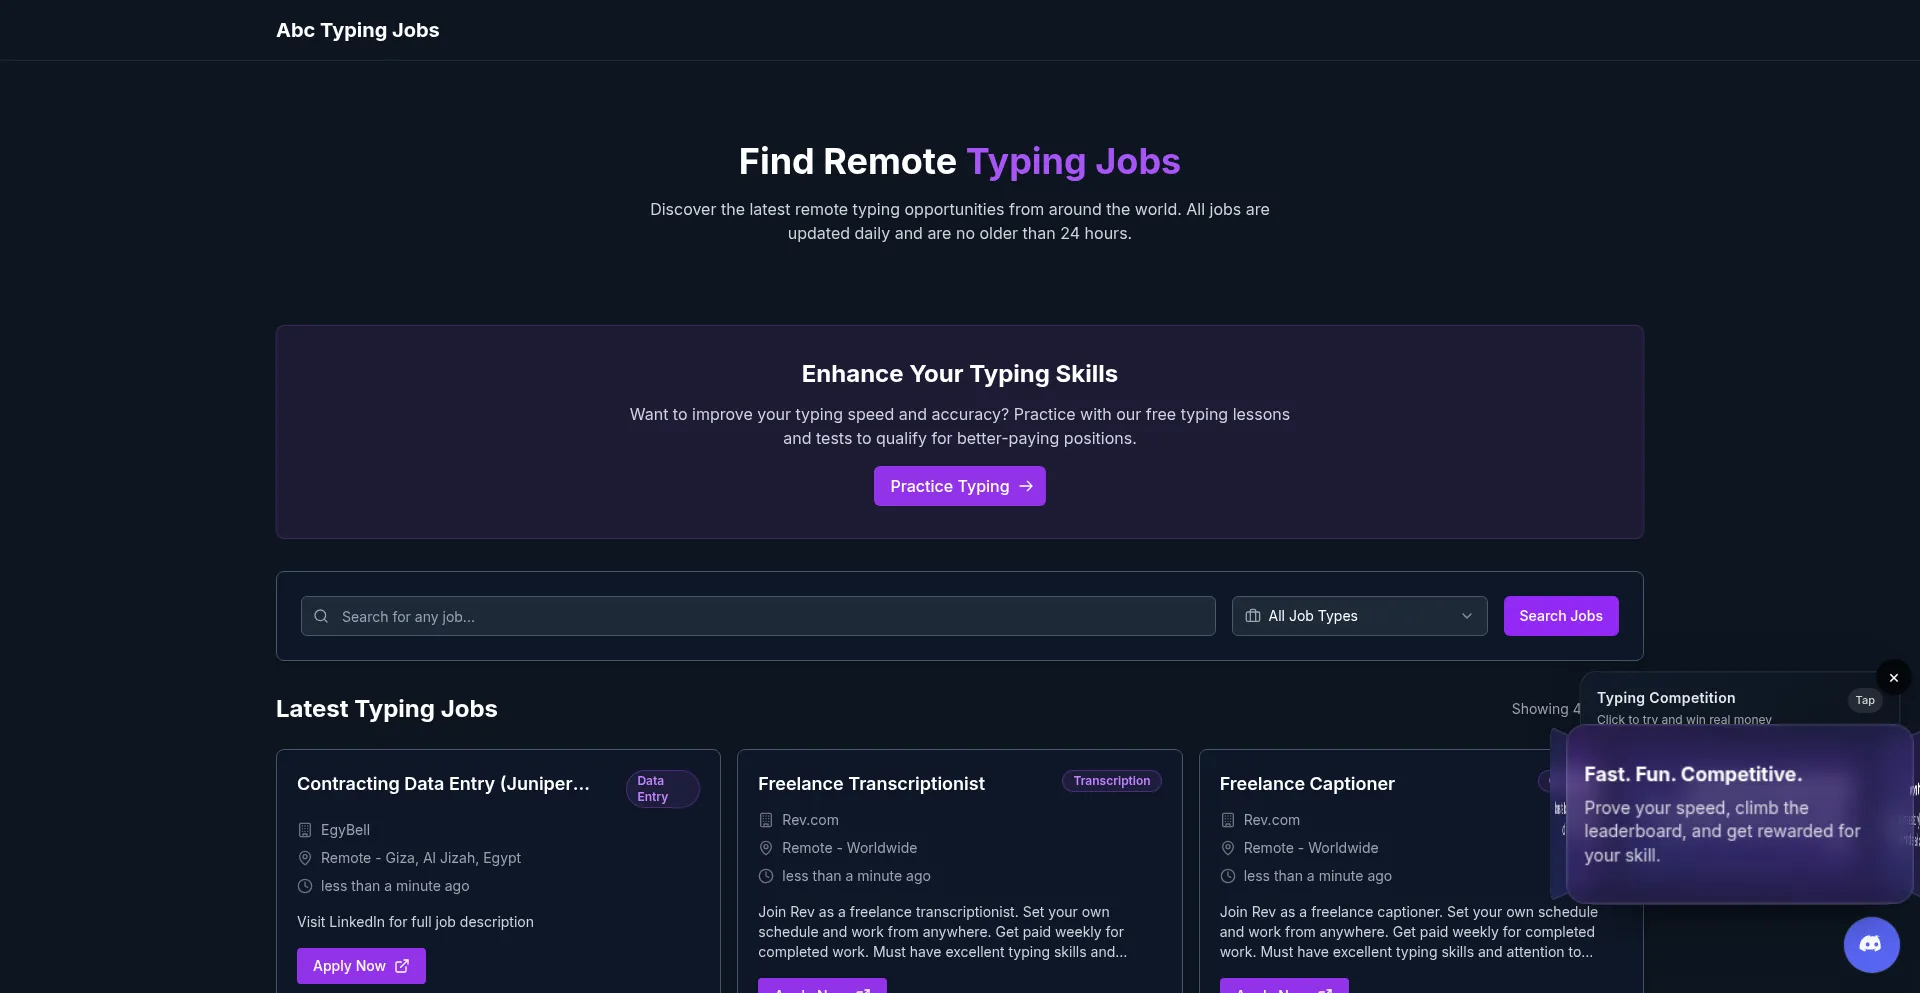
Task: Expand job types via chevron arrow
Action: coord(1467,616)
